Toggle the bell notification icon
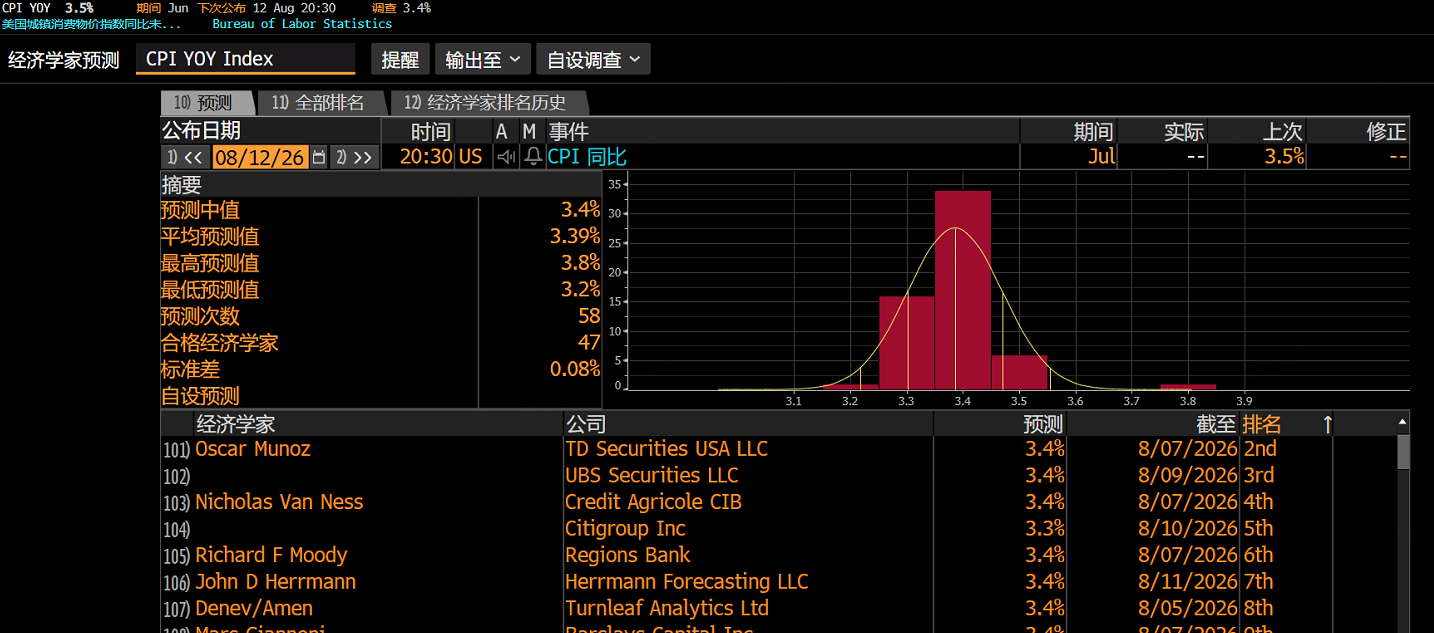The width and height of the screenshot is (1434, 633). pyautogui.click(x=534, y=157)
